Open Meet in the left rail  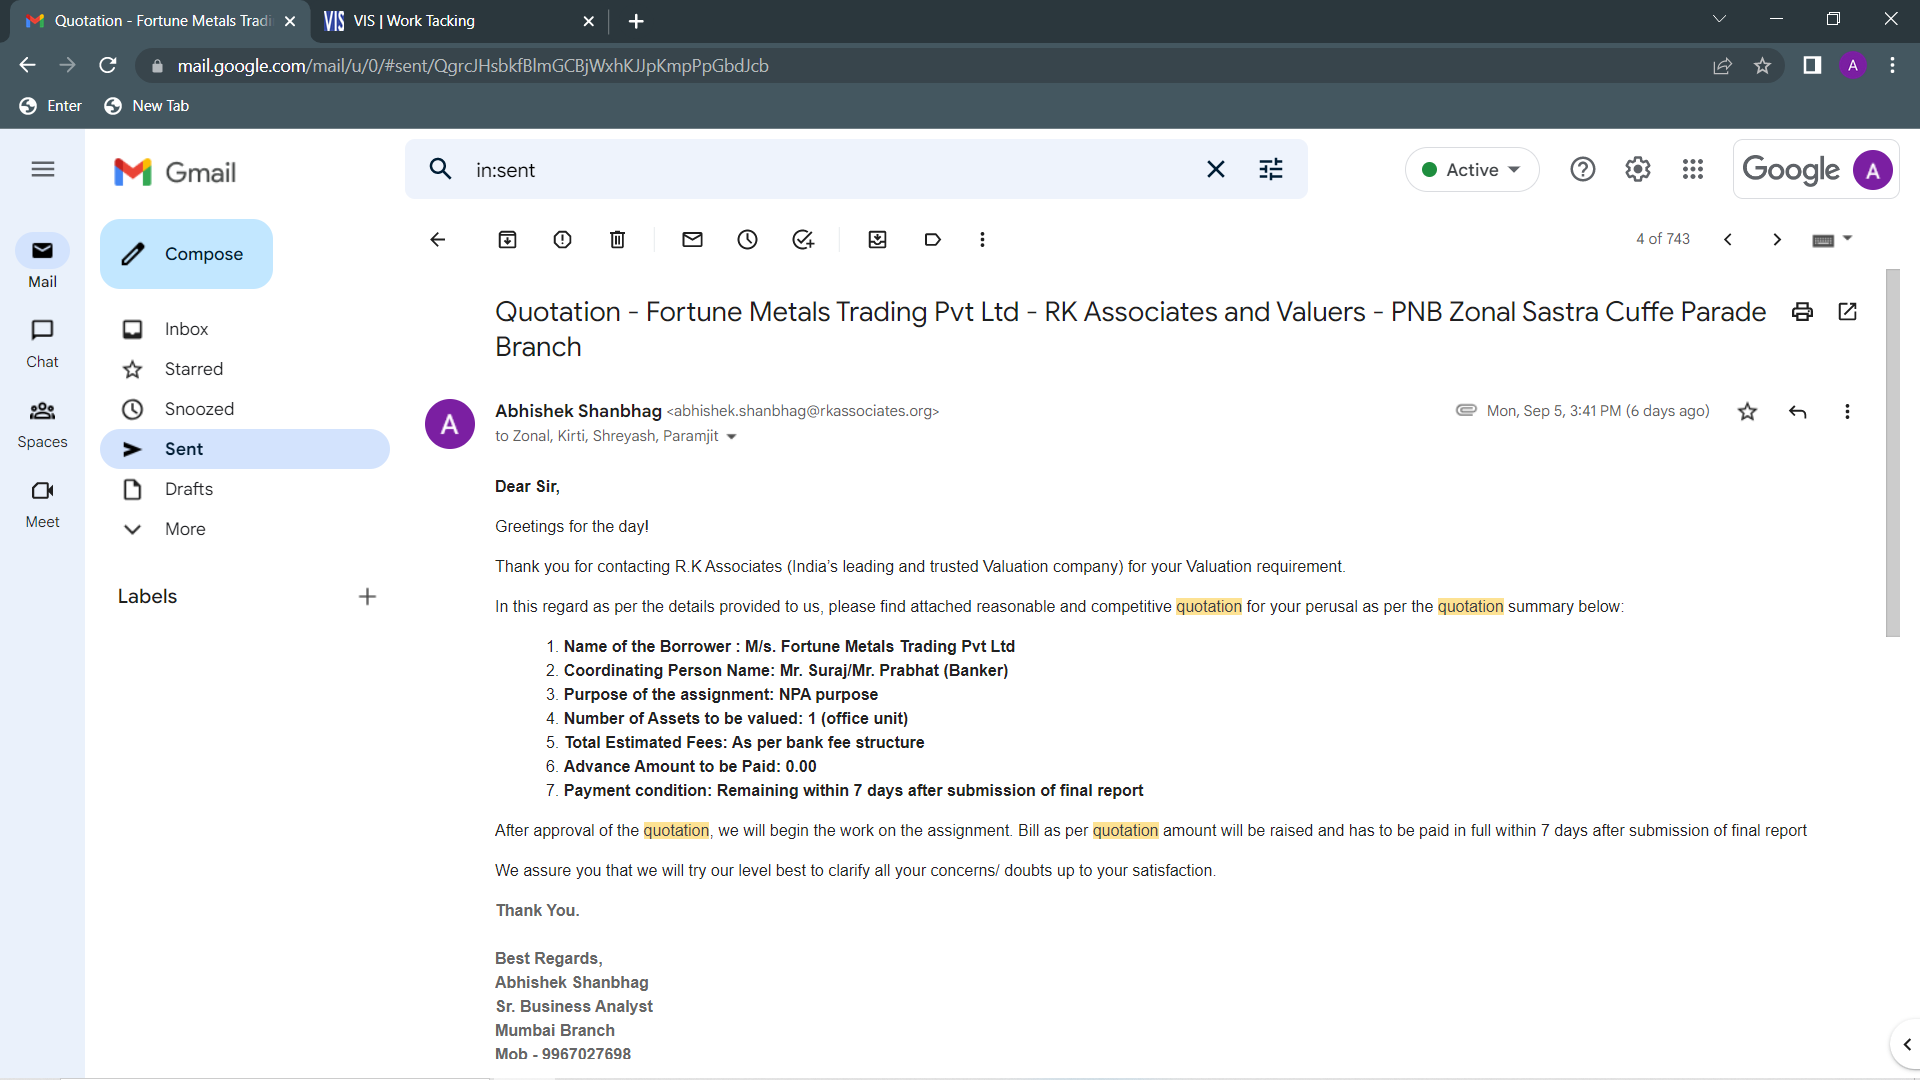pos(42,503)
